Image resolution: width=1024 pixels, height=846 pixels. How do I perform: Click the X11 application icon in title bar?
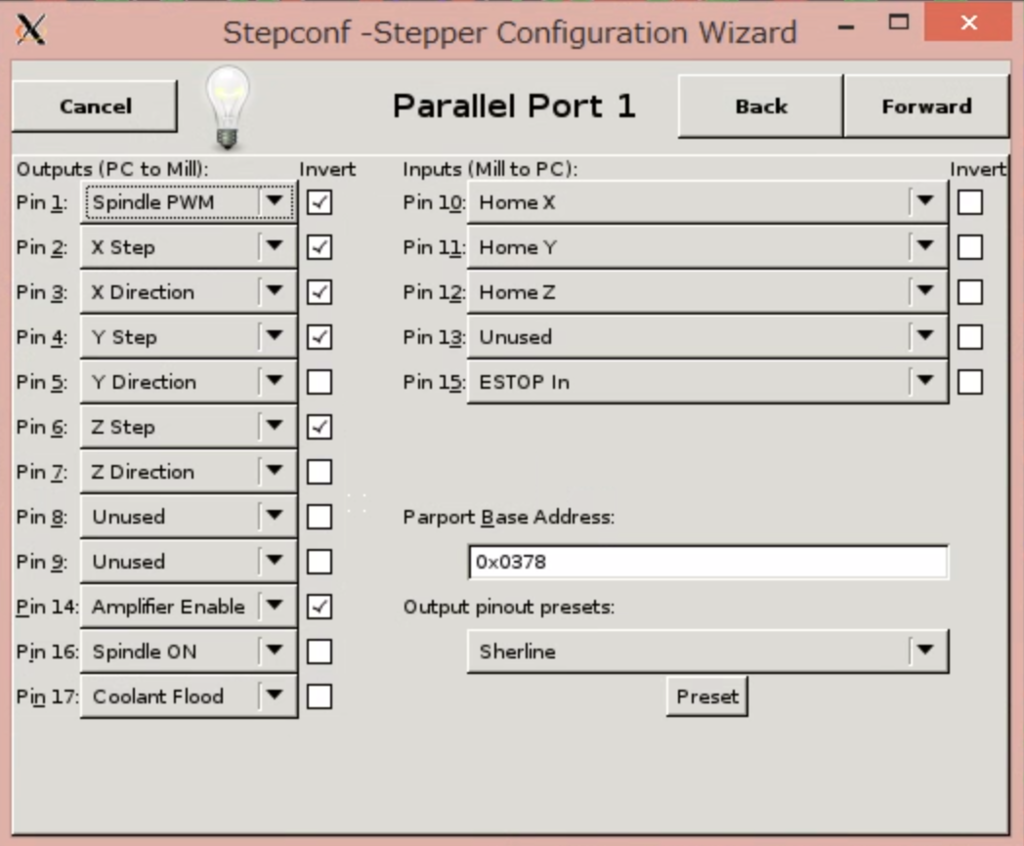[x=31, y=29]
